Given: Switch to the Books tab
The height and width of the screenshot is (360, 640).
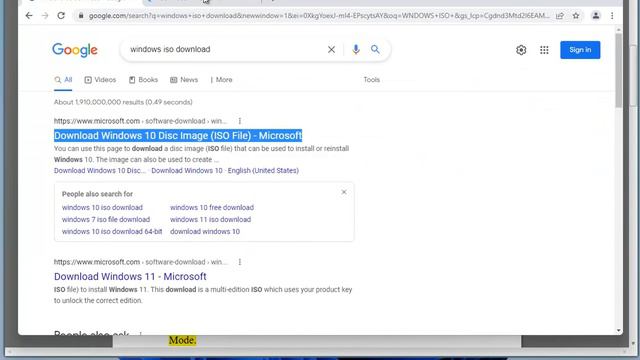Looking at the screenshot, I should point(143,80).
